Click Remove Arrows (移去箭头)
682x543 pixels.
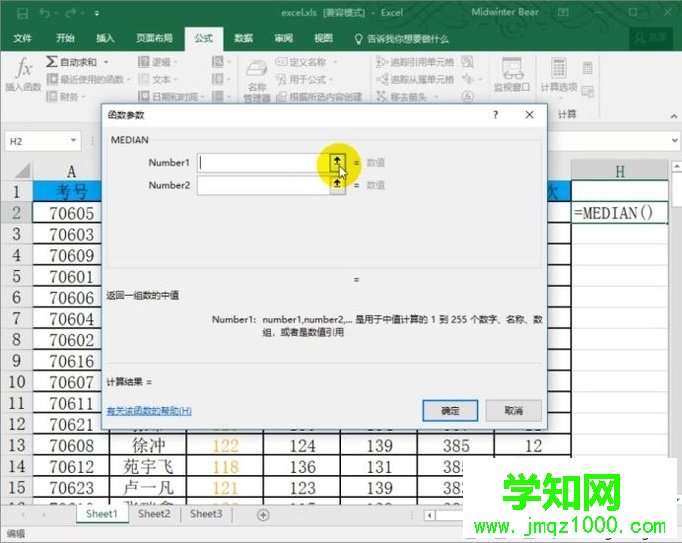402,96
